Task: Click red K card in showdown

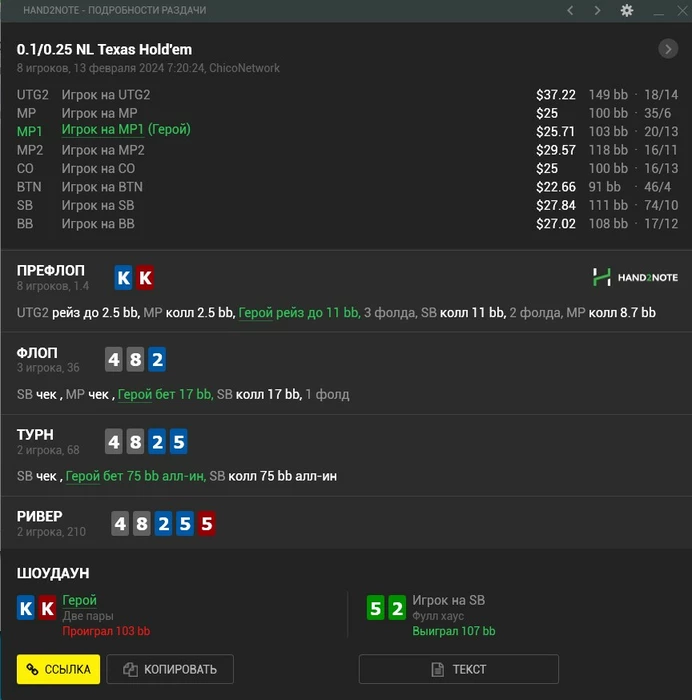Action: [47, 608]
